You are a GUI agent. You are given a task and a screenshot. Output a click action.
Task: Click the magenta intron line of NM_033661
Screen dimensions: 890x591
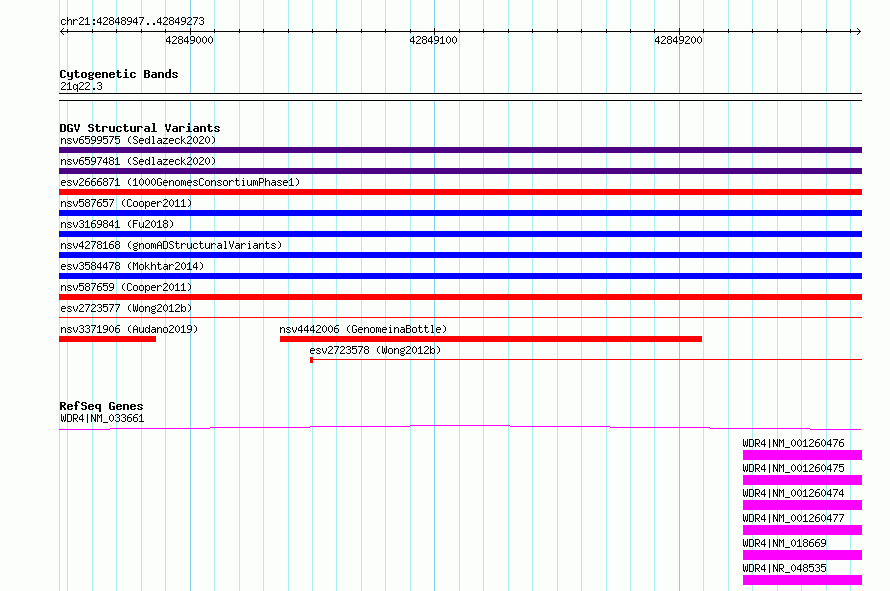point(460,427)
